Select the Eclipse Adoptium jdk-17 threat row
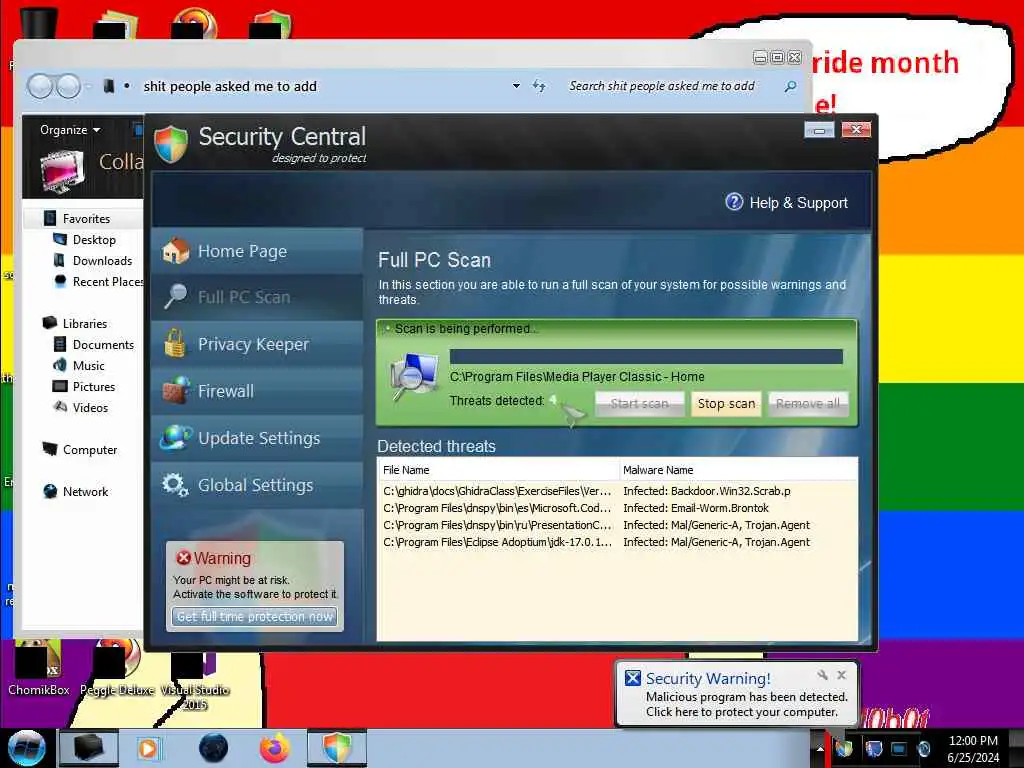This screenshot has width=1024, height=768. 617,542
